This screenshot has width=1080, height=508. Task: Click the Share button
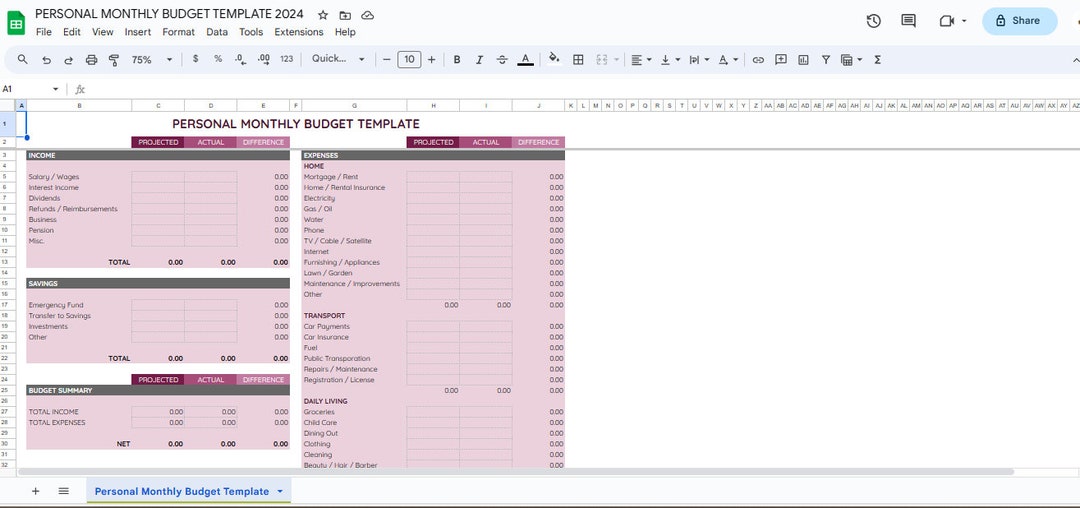[x=1019, y=21]
